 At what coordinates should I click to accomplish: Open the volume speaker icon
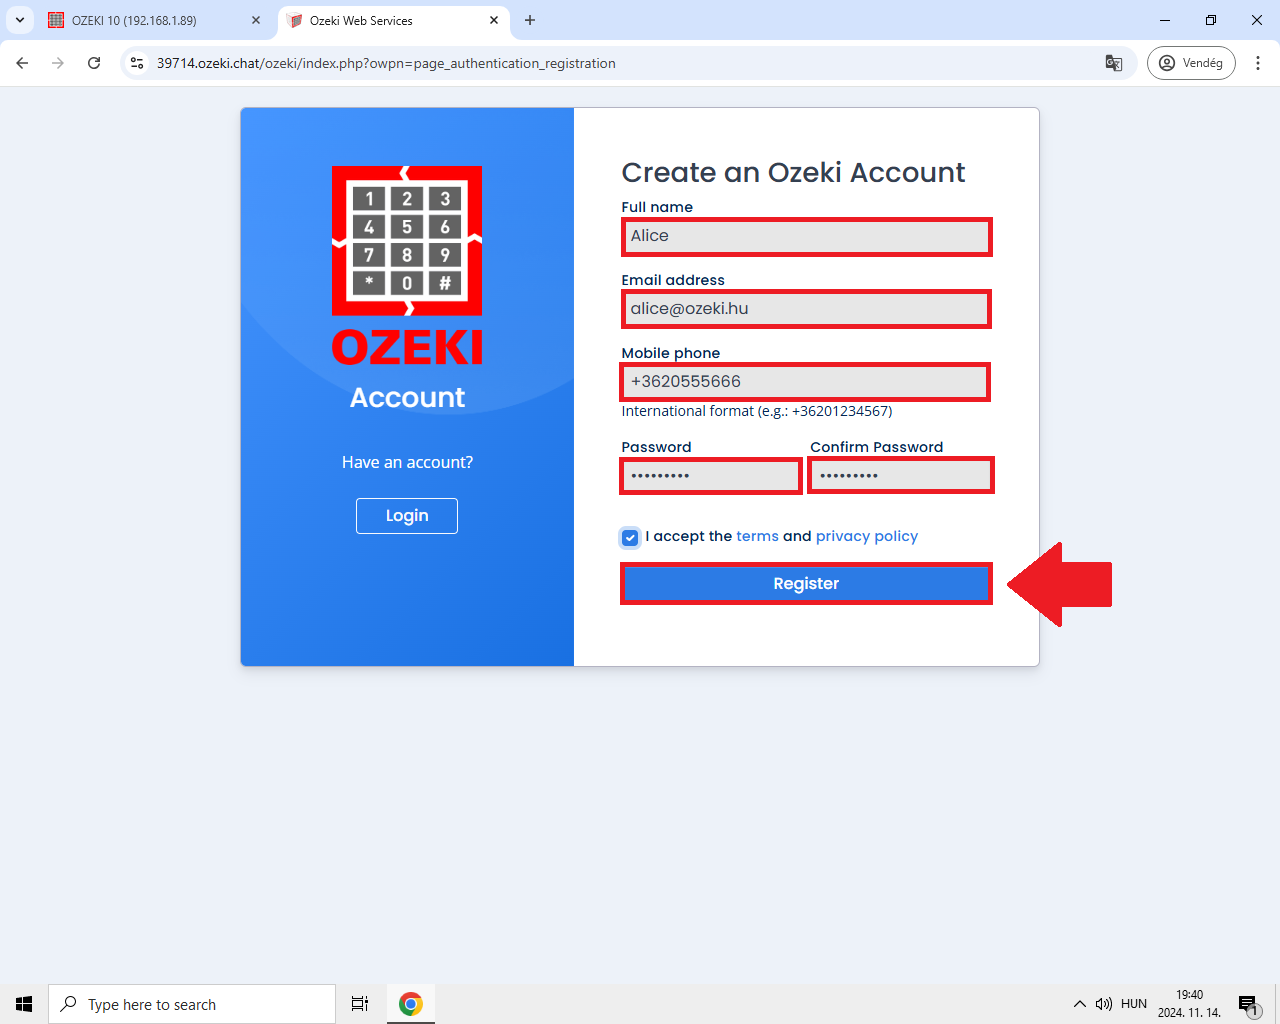[1104, 1004]
